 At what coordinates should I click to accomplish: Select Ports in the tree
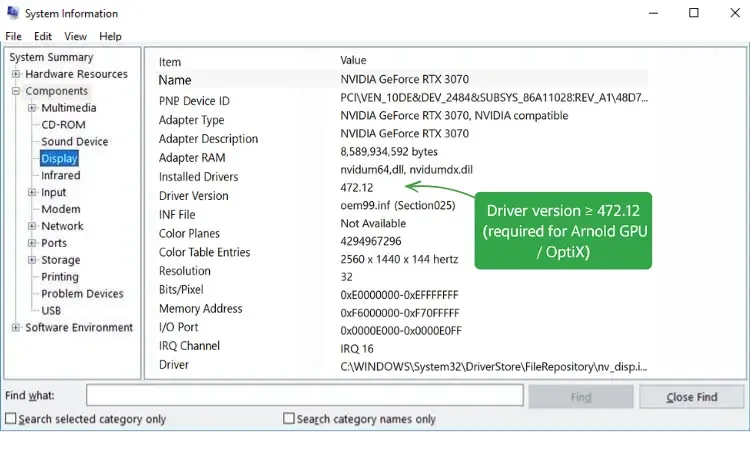coord(54,243)
